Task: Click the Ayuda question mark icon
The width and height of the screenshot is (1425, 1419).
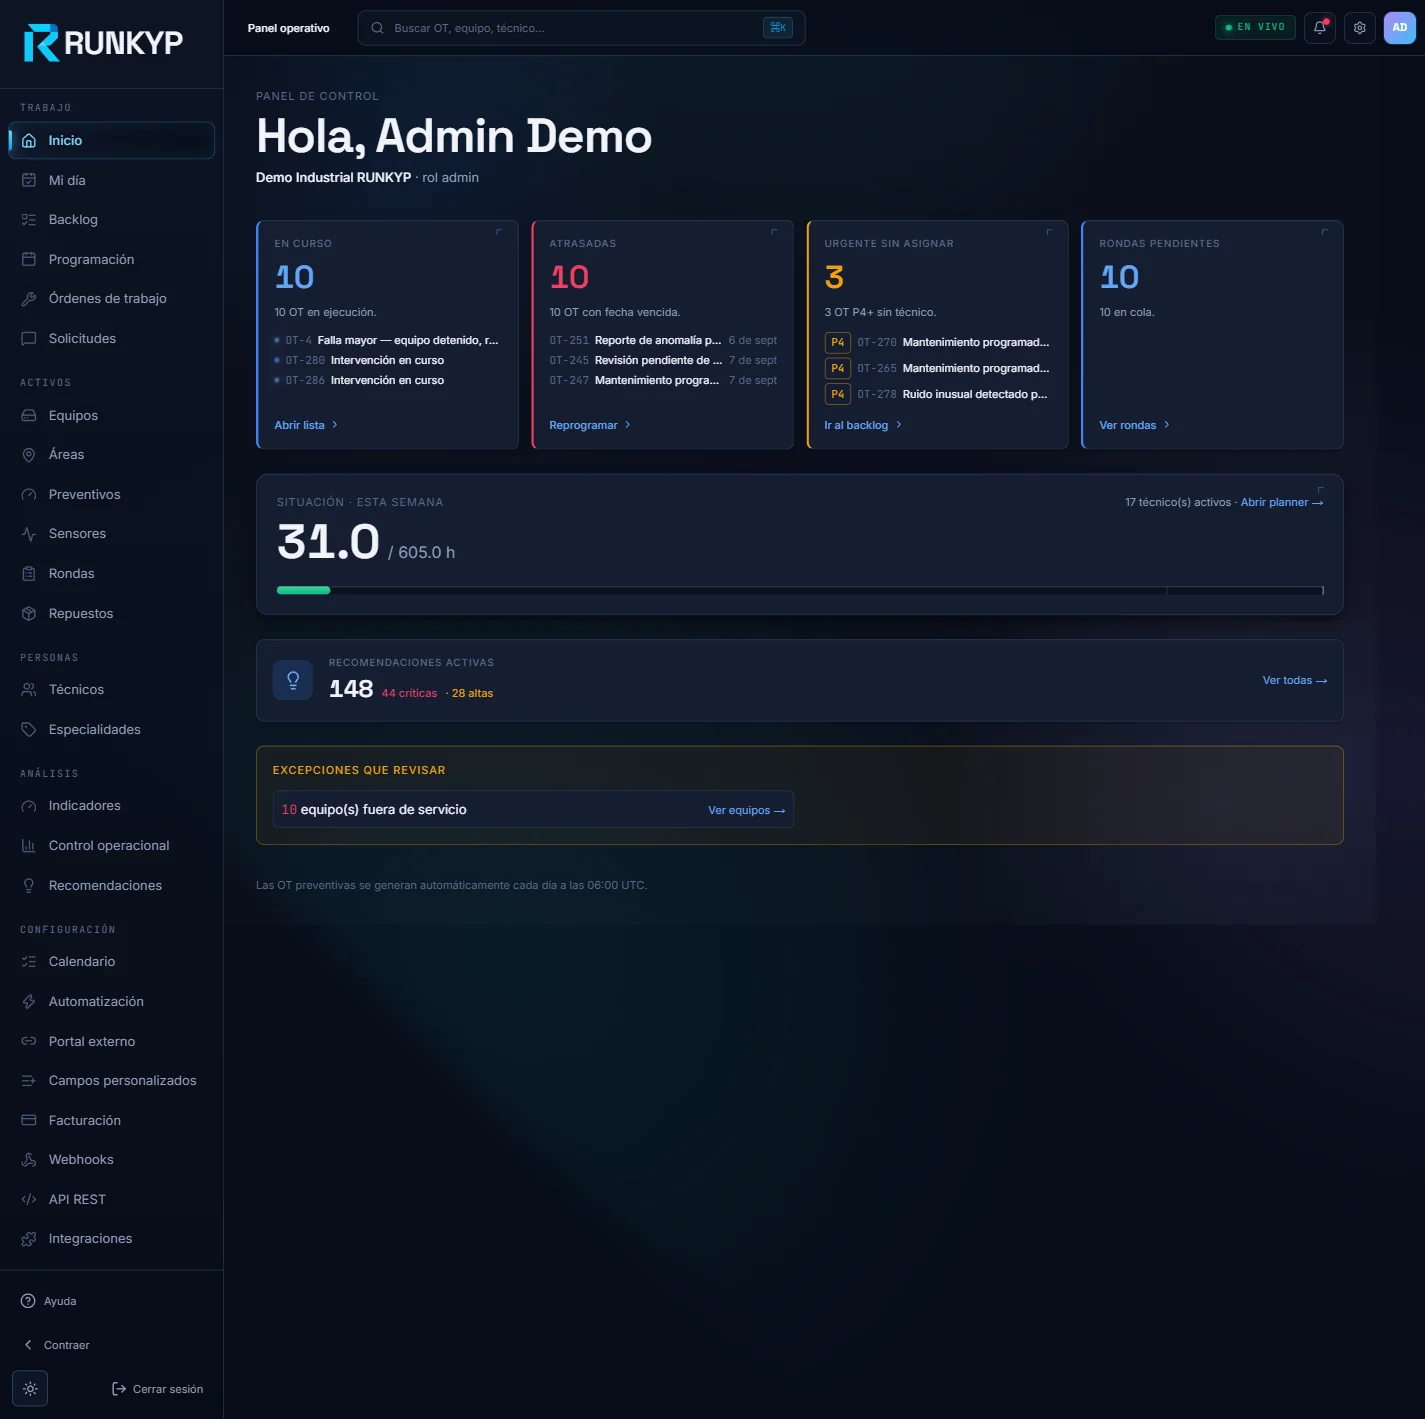Action: coord(28,1301)
